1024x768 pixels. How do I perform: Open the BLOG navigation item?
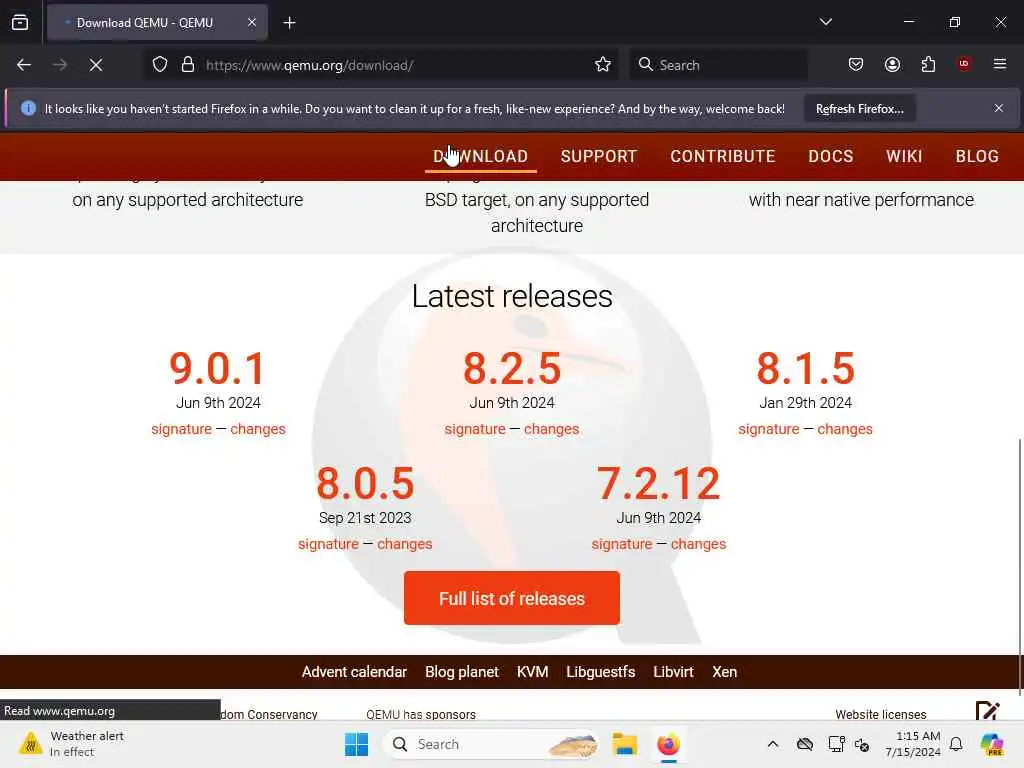pyautogui.click(x=977, y=156)
